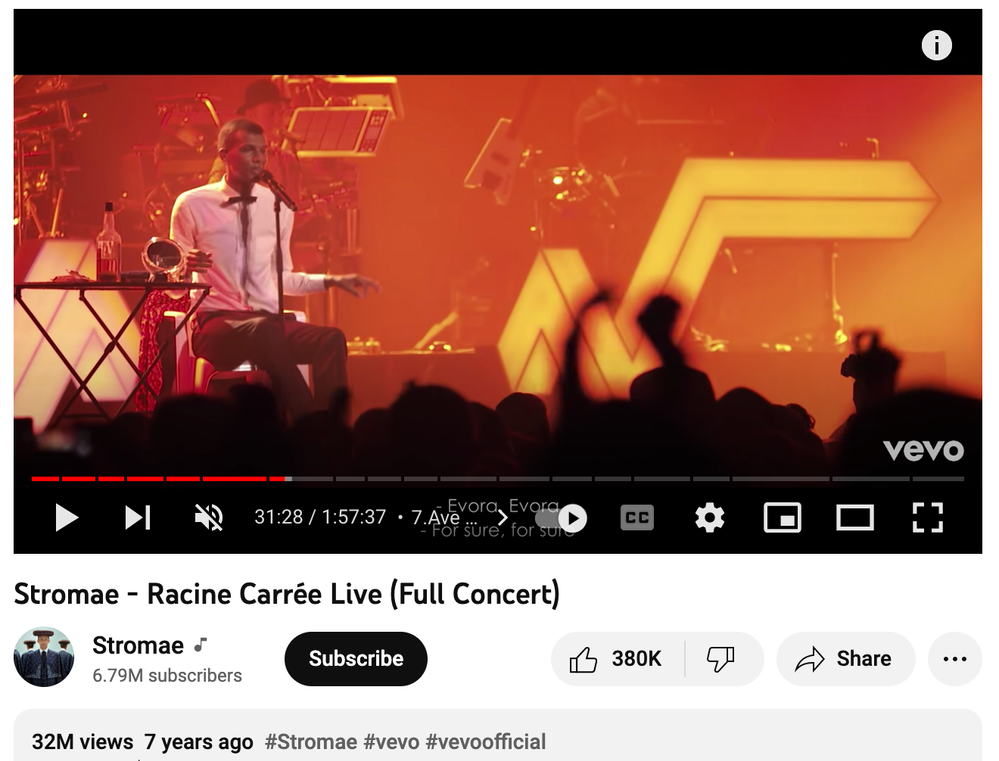Open the #Stromae hashtag

point(311,742)
